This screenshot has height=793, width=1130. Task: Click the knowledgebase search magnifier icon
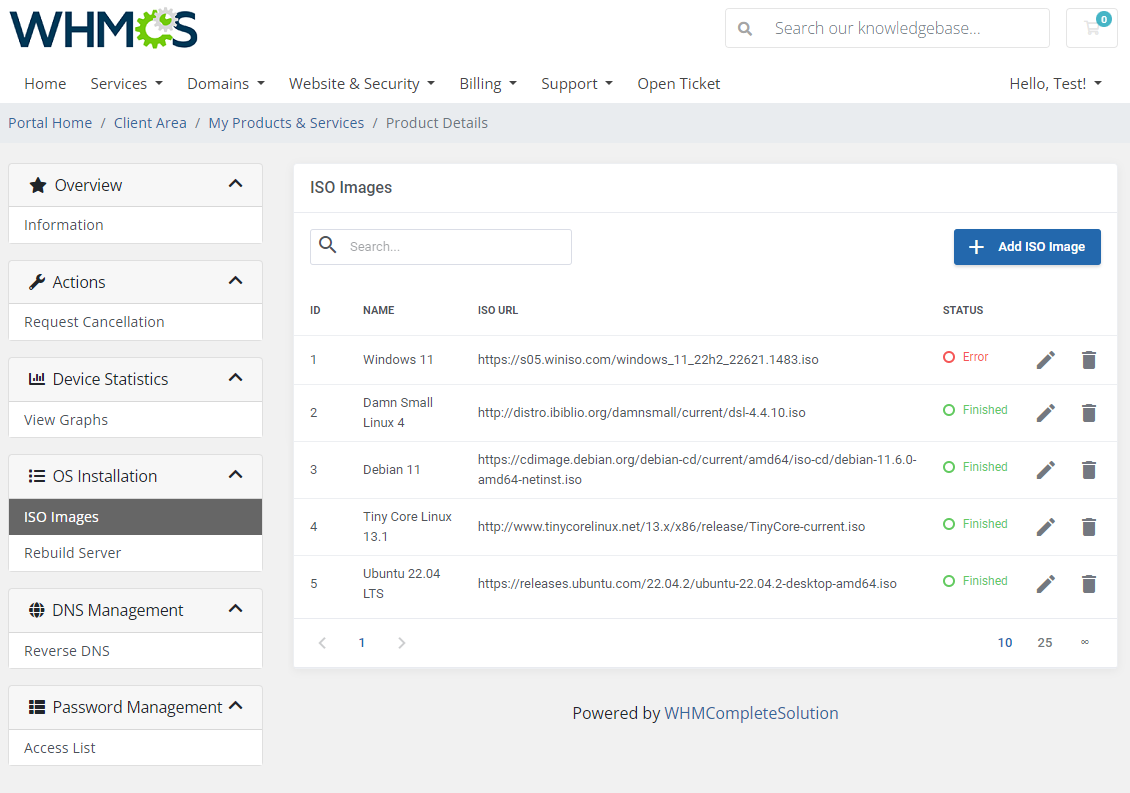coord(745,29)
